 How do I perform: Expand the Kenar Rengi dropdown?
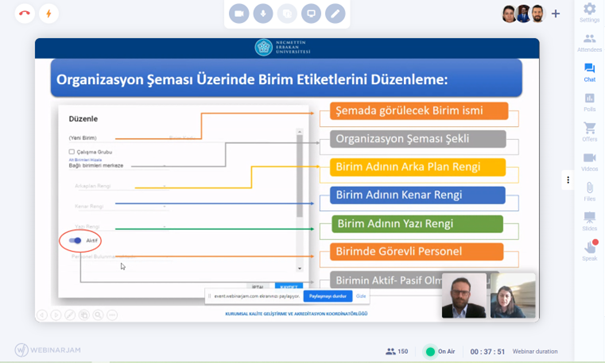[x=121, y=206]
